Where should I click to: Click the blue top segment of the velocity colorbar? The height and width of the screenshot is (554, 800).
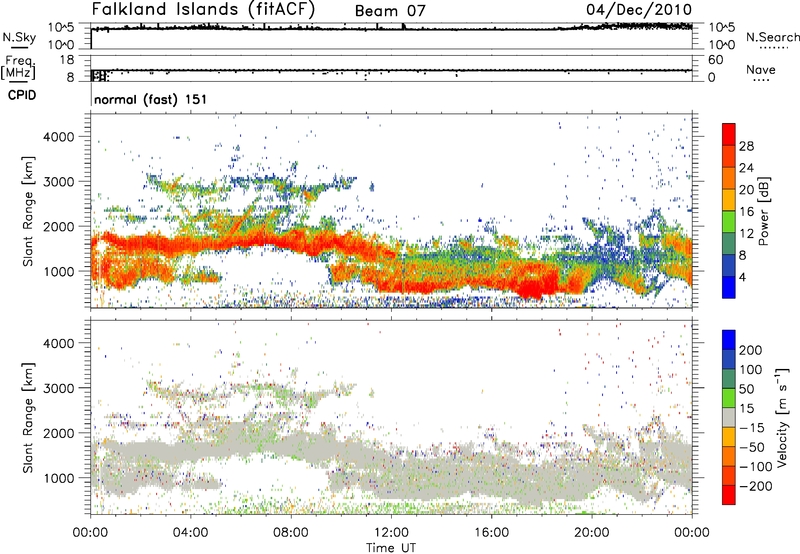[729, 340]
